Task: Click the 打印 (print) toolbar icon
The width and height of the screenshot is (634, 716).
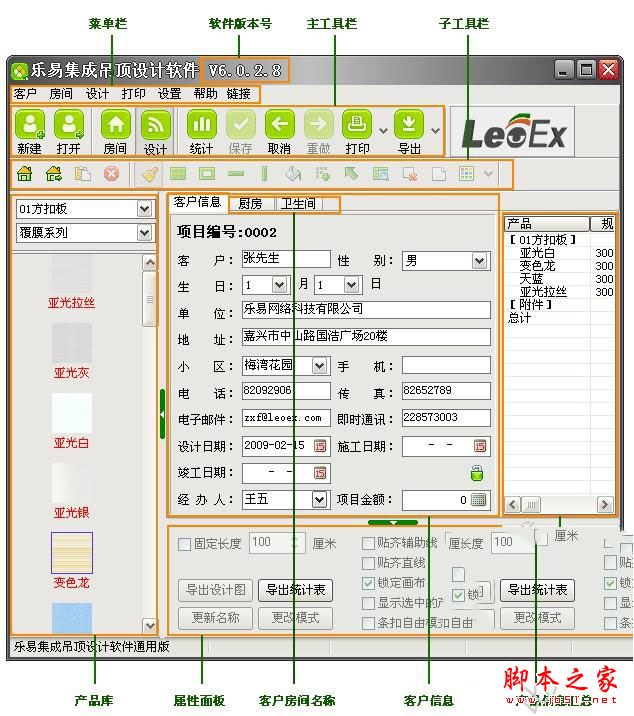Action: [x=357, y=125]
